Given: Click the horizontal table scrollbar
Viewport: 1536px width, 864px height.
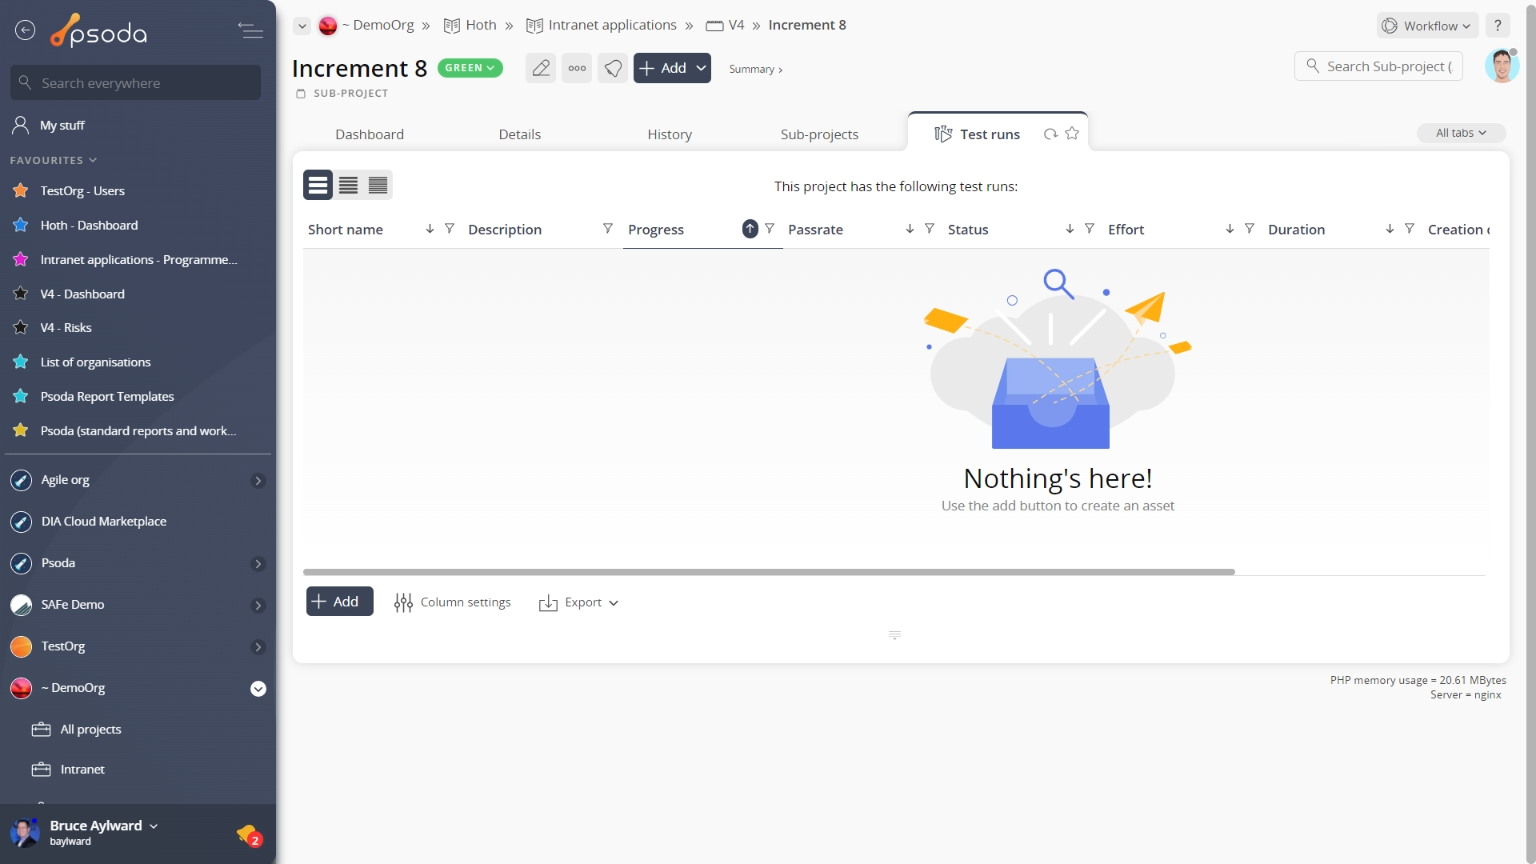Looking at the screenshot, I should (x=769, y=572).
